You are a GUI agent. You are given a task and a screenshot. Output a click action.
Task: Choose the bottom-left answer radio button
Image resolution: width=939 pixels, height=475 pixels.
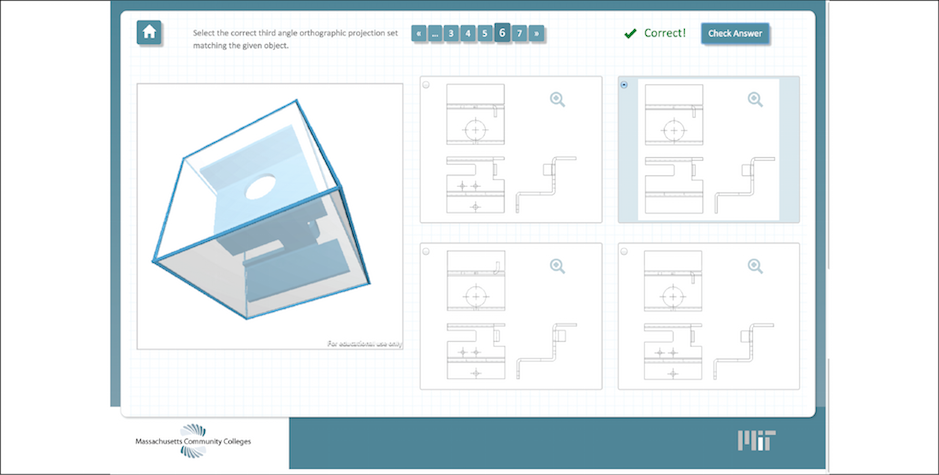tap(426, 251)
